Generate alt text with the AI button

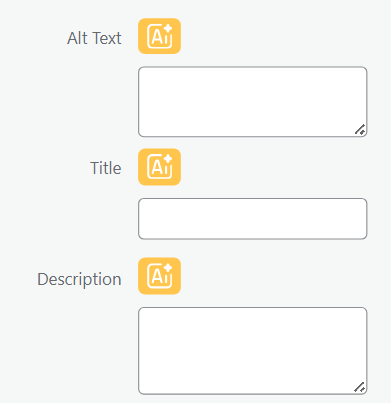click(159, 36)
